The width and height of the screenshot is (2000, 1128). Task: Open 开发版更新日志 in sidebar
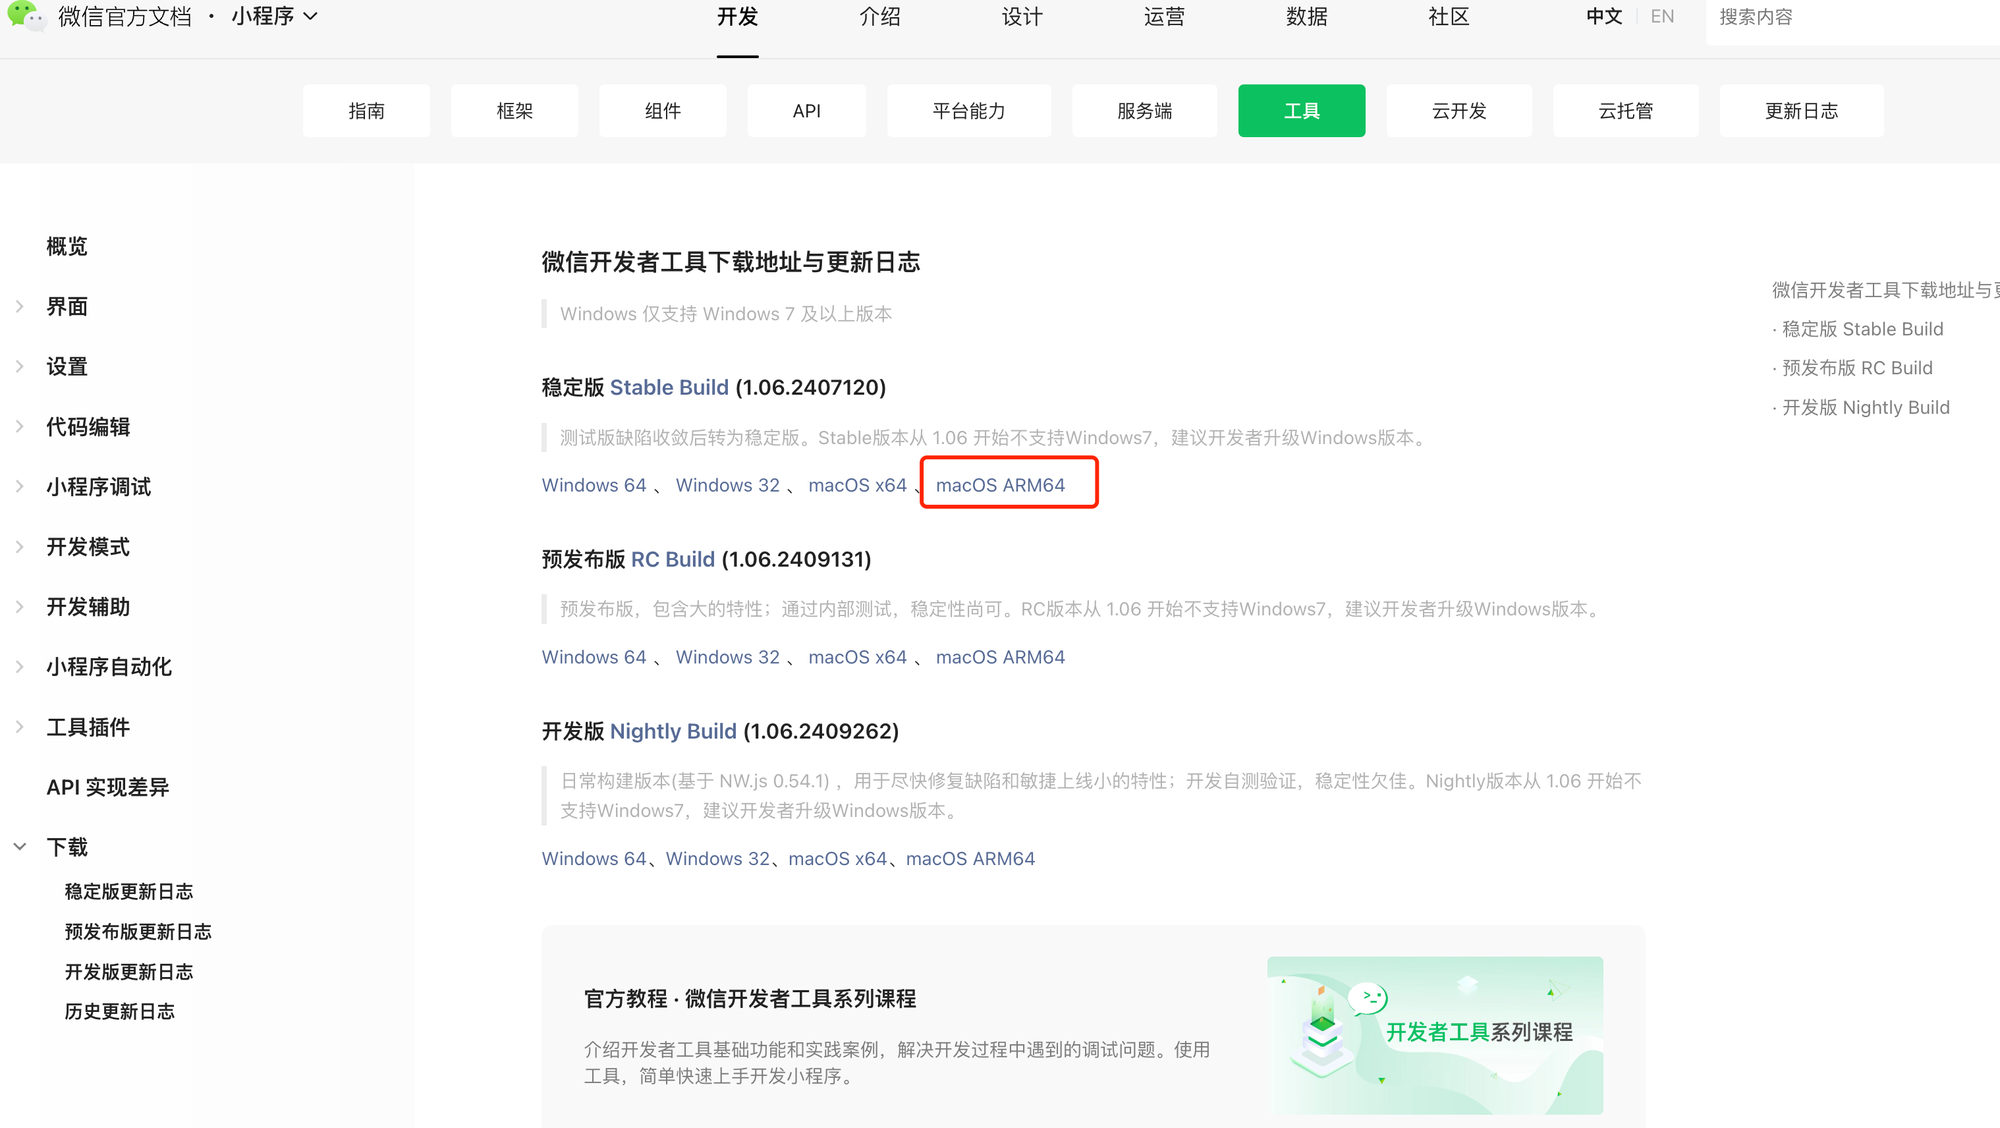coord(129,972)
